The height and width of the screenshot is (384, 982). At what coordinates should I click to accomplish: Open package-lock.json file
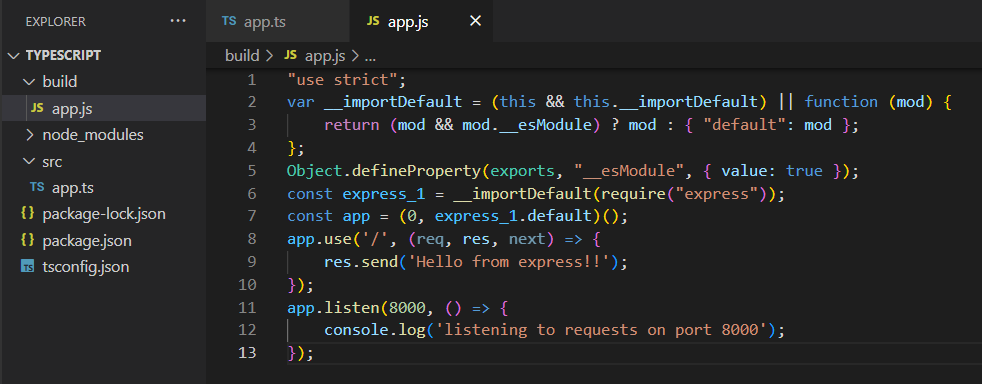click(x=103, y=214)
